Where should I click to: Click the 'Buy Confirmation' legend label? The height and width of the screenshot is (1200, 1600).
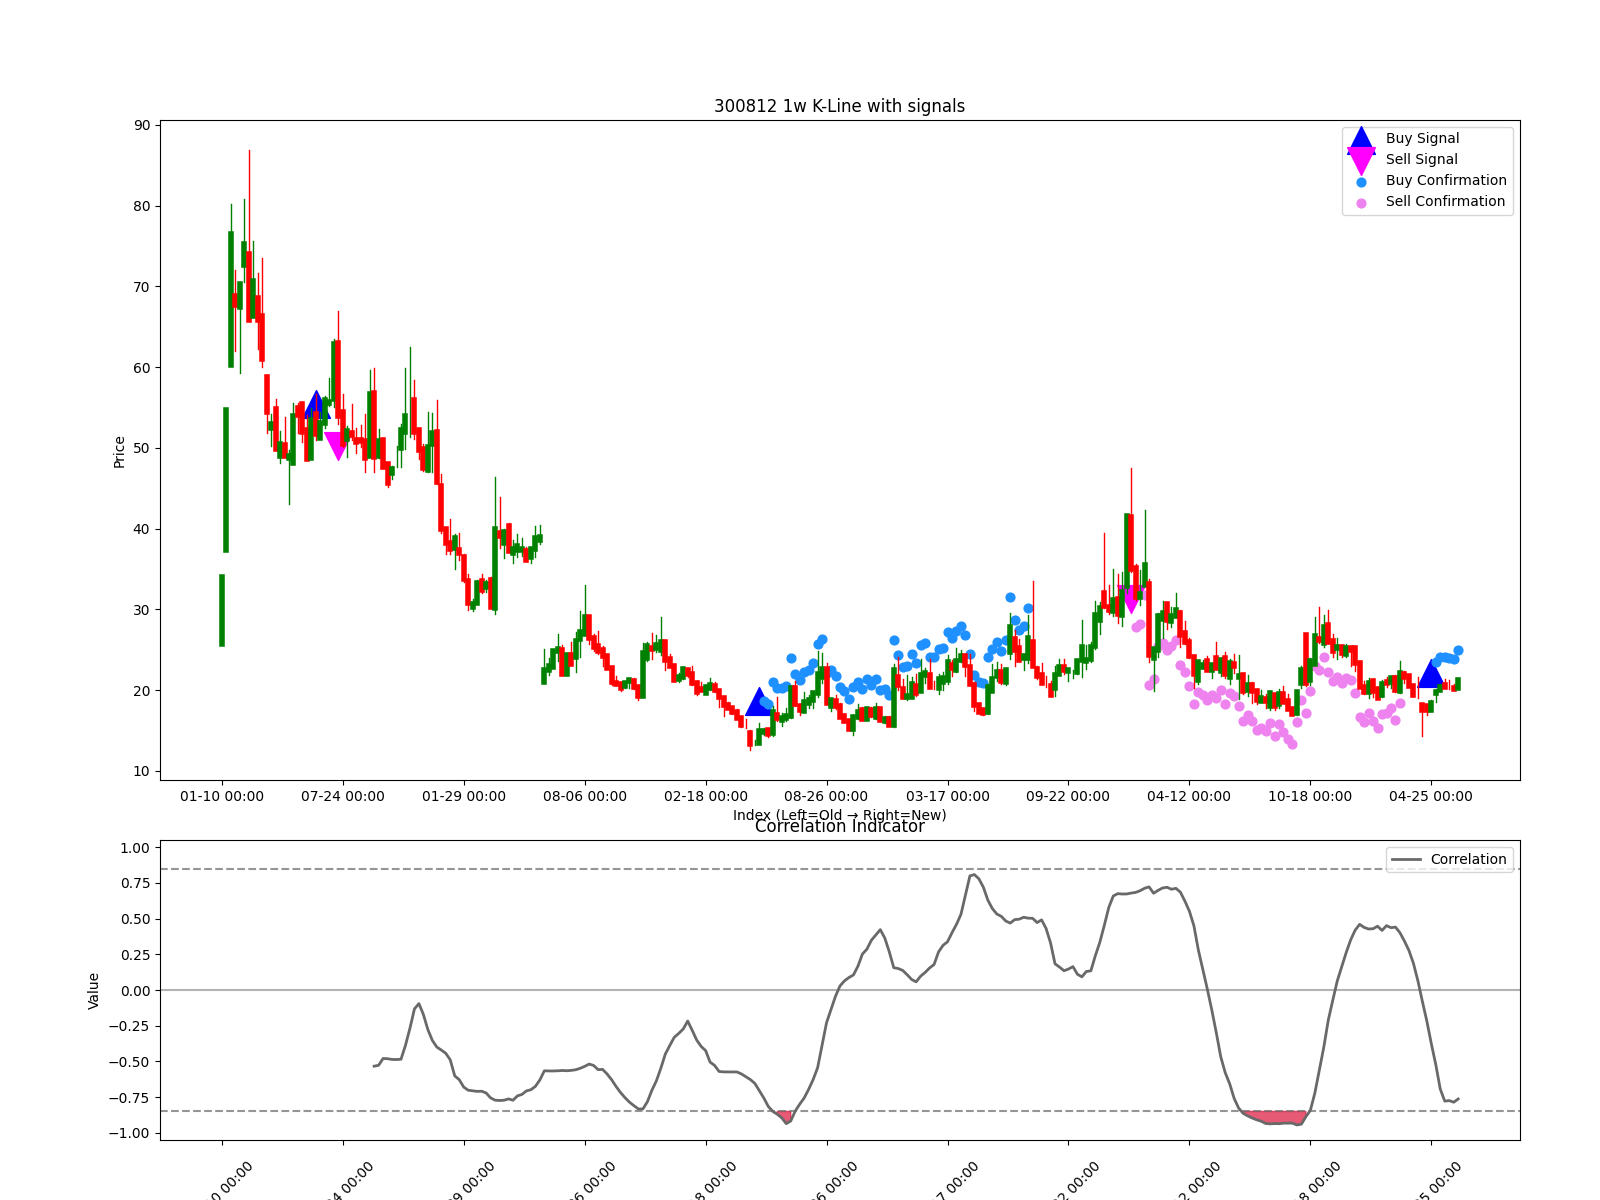(1446, 181)
